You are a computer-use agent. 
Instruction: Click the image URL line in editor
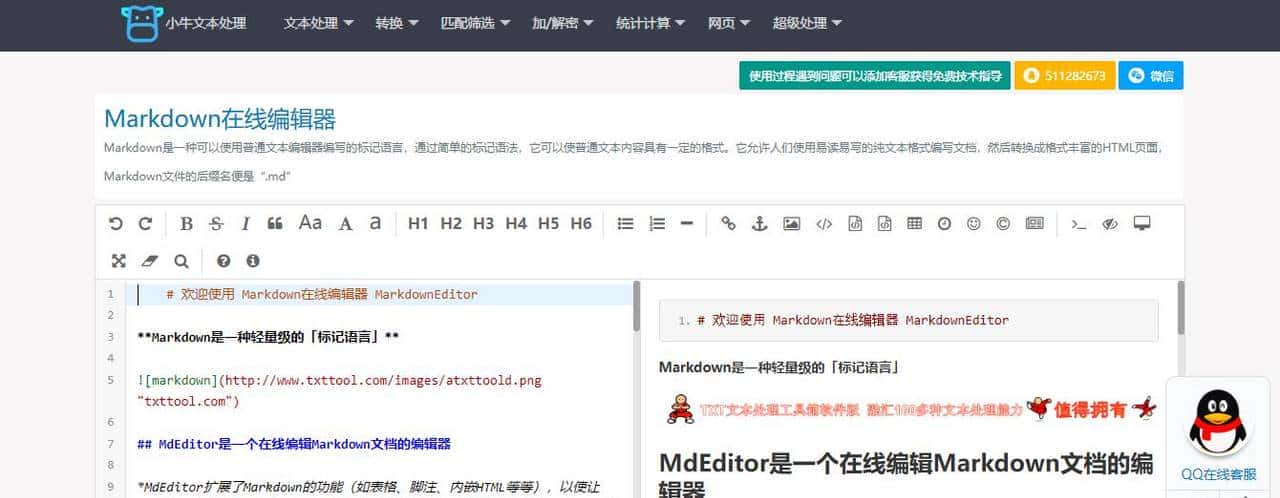[x=339, y=391]
